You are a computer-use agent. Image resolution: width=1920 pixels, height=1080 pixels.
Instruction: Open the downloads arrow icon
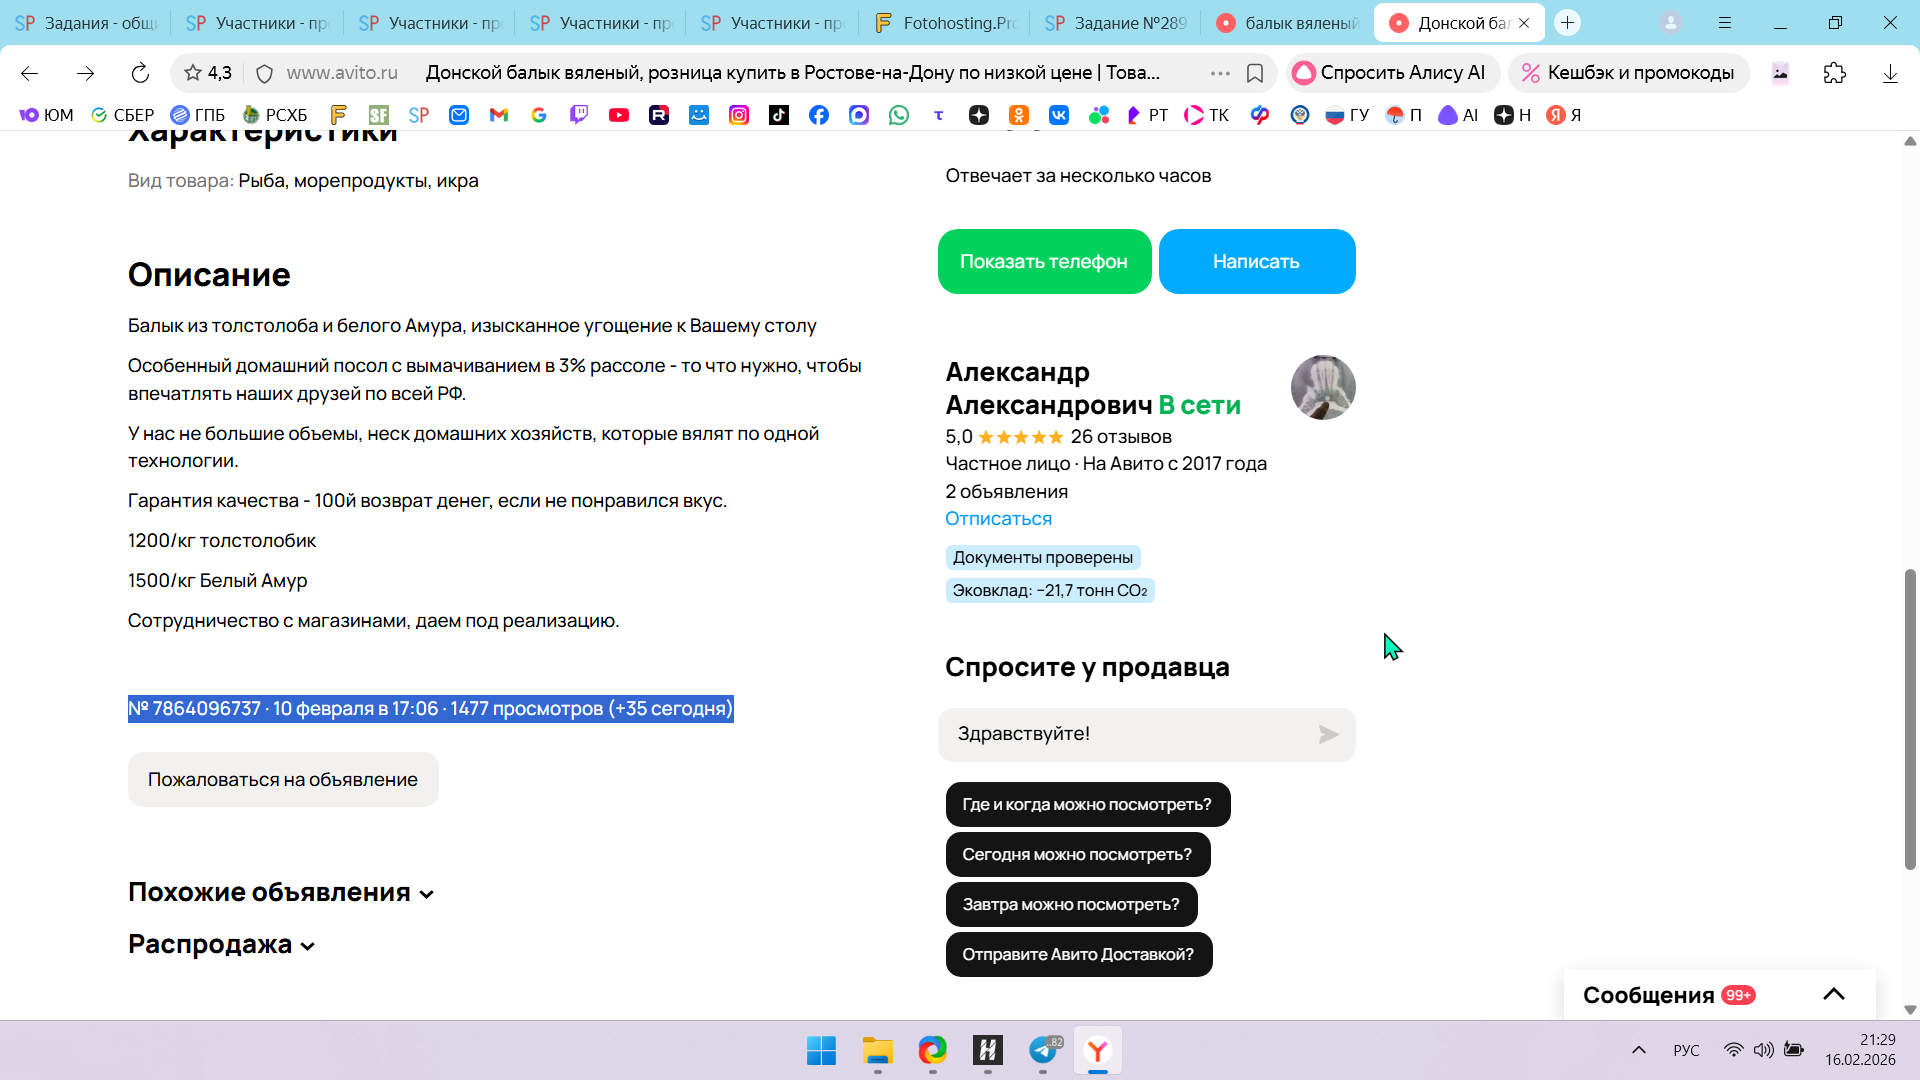pyautogui.click(x=1889, y=73)
